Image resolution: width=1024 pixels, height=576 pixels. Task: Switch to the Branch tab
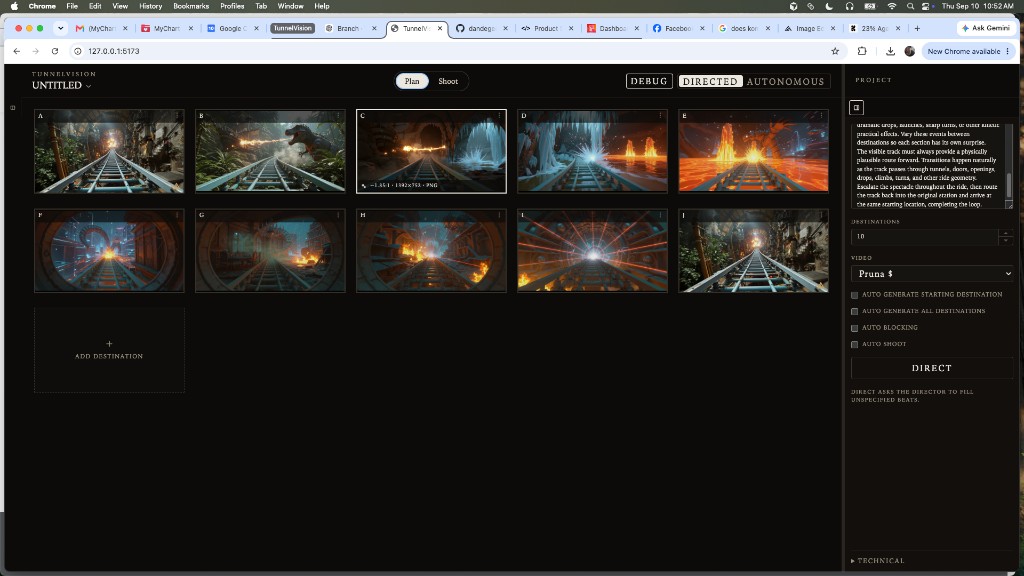tap(351, 28)
